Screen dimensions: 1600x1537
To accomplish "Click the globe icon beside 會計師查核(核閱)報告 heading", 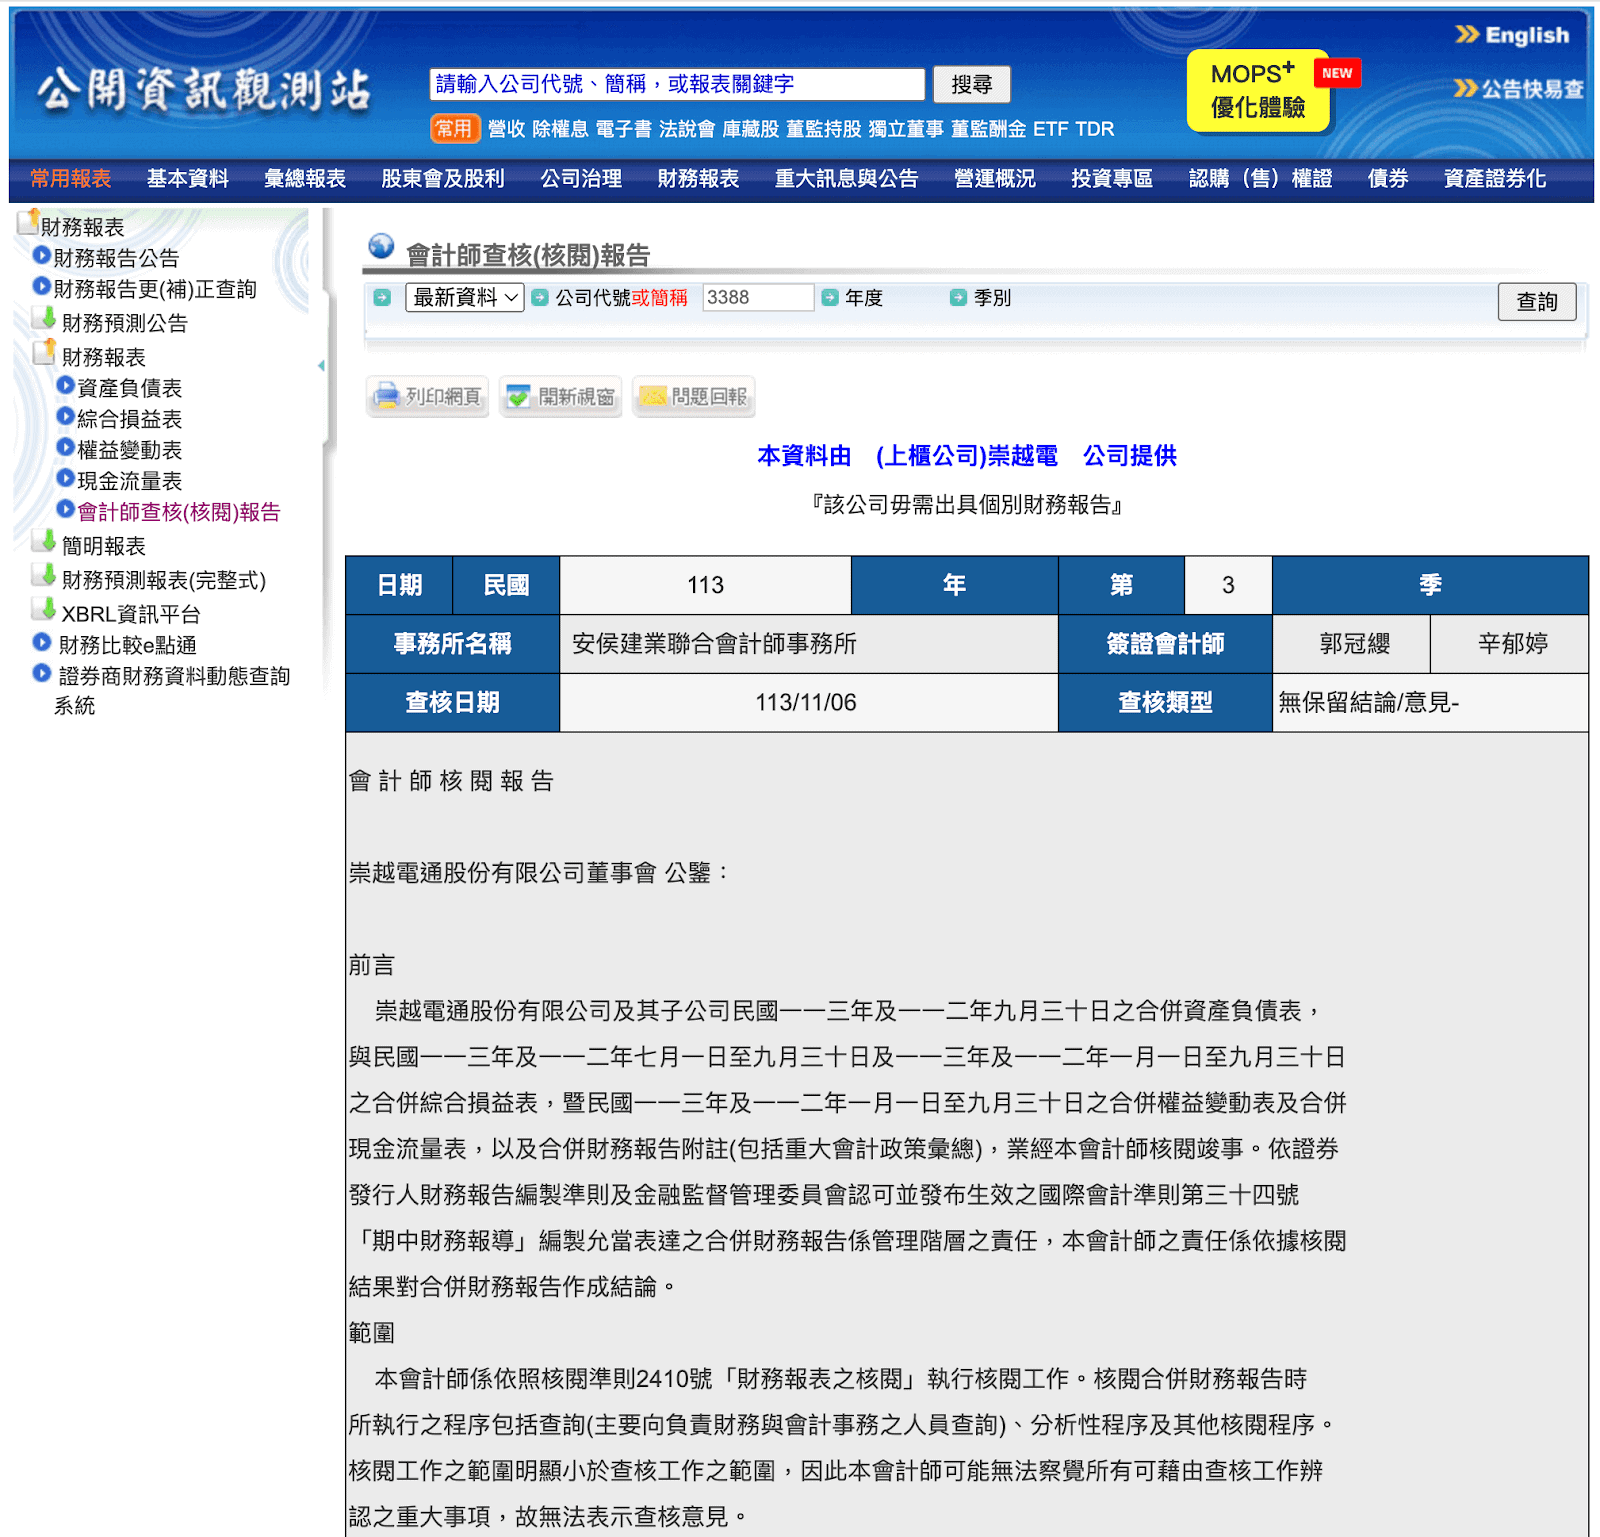I will pyautogui.click(x=381, y=246).
